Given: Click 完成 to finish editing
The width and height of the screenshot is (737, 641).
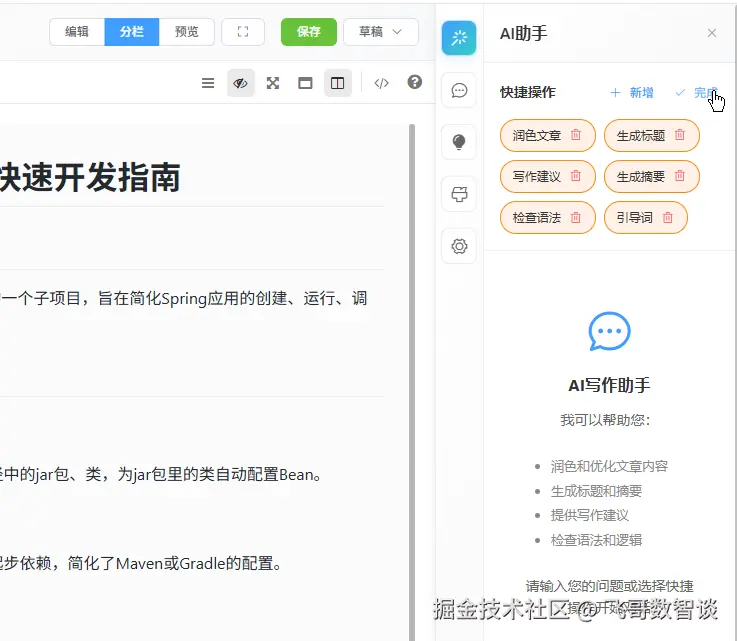Looking at the screenshot, I should pos(697,93).
